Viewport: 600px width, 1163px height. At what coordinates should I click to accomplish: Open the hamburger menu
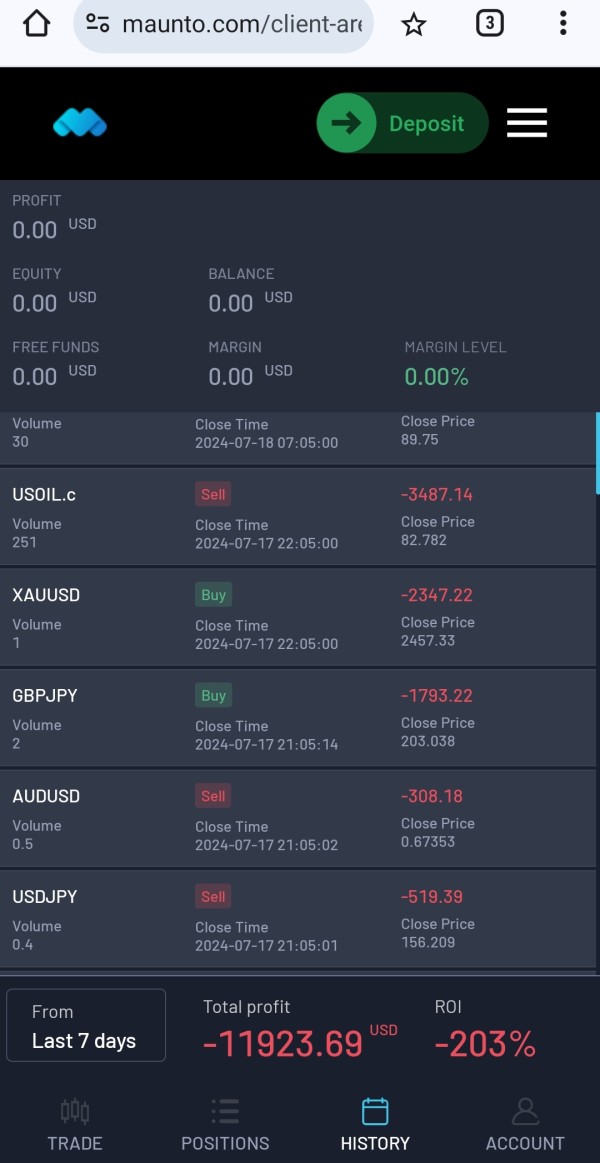[527, 123]
